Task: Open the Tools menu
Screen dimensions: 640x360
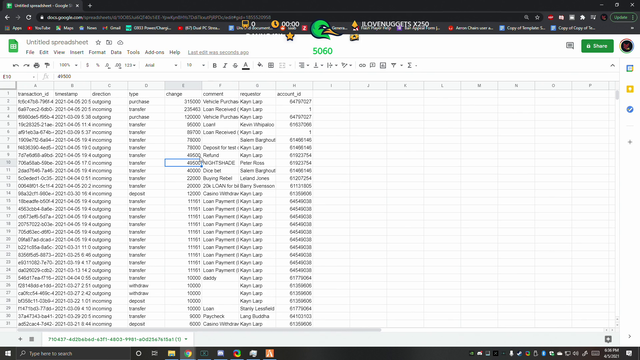Action: point(133,52)
